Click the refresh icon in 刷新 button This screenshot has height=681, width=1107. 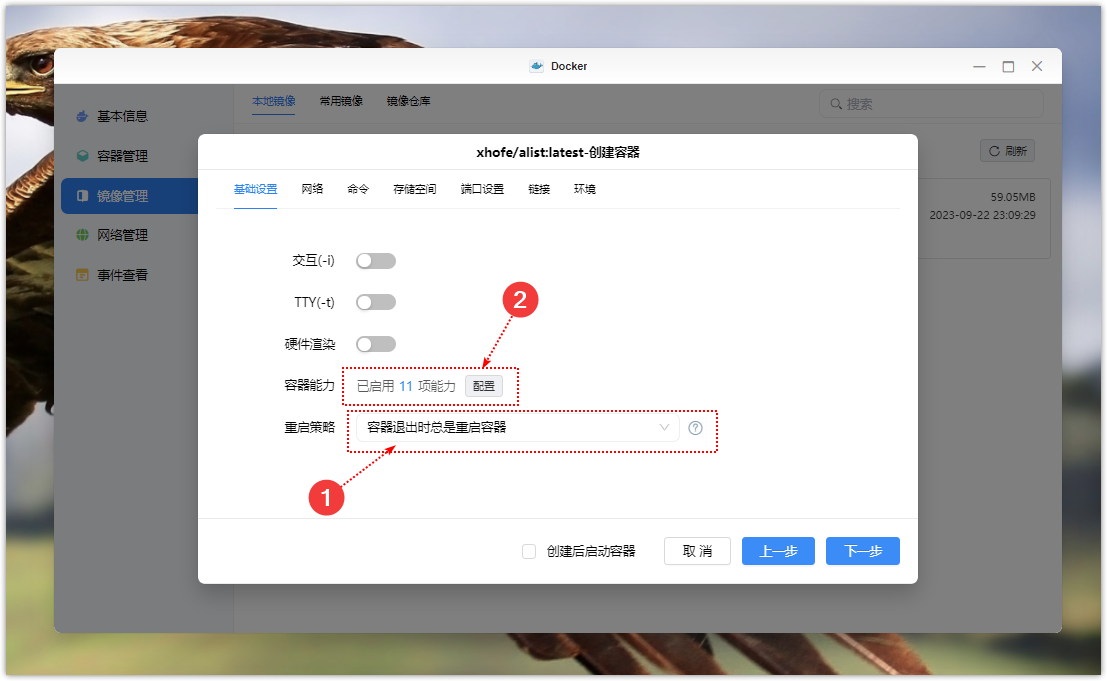pos(994,151)
